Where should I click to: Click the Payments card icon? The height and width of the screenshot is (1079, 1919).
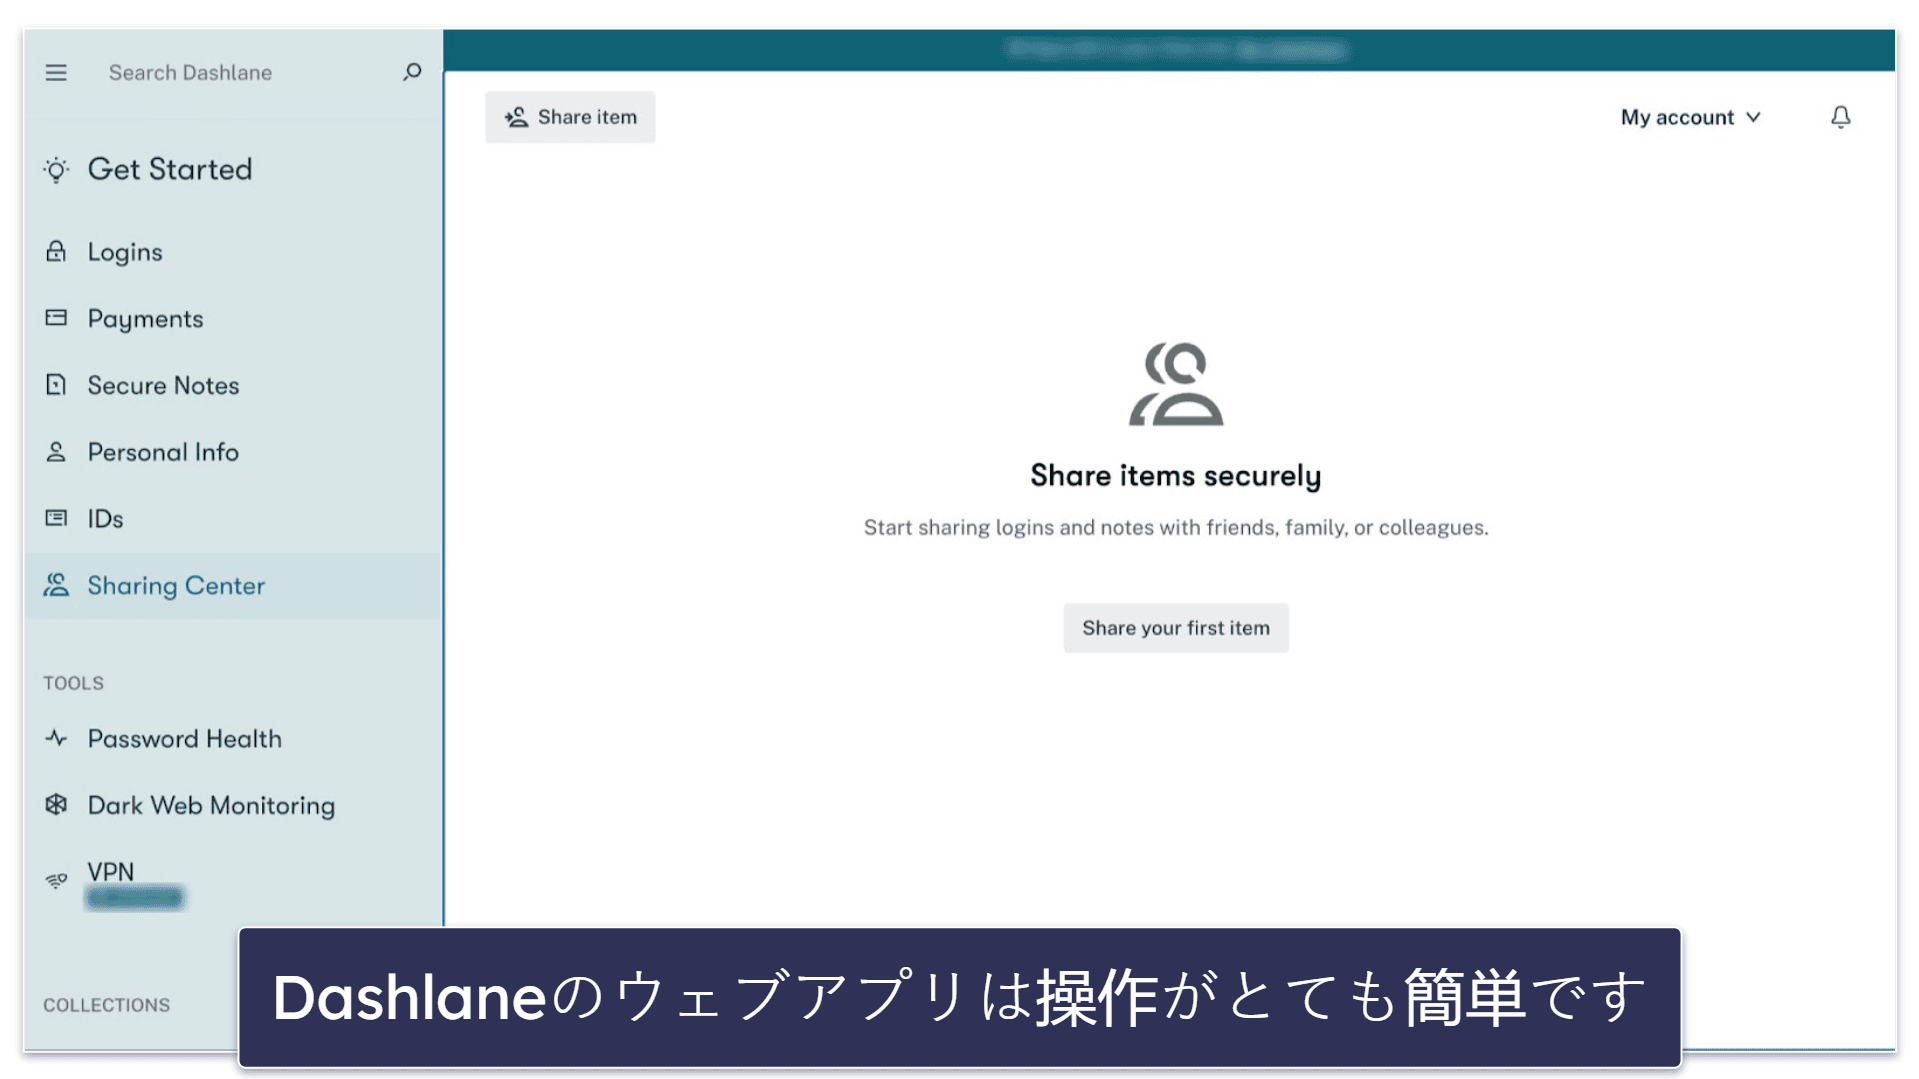[56, 318]
